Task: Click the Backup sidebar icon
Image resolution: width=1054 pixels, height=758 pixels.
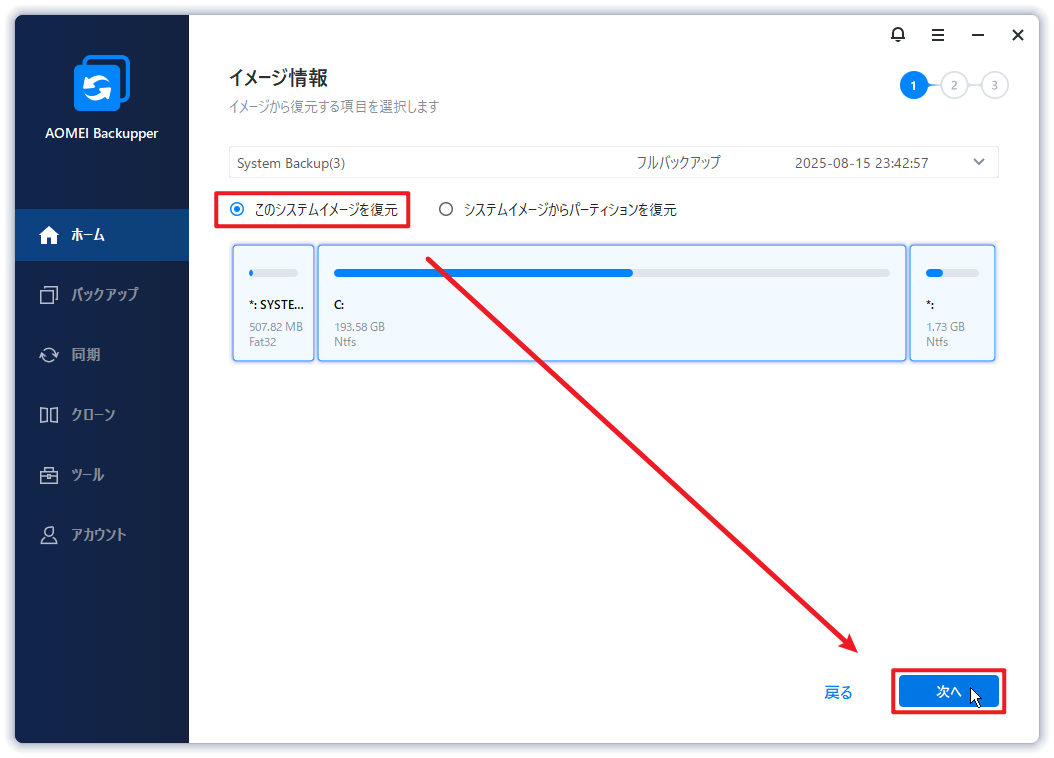Action: 48,294
